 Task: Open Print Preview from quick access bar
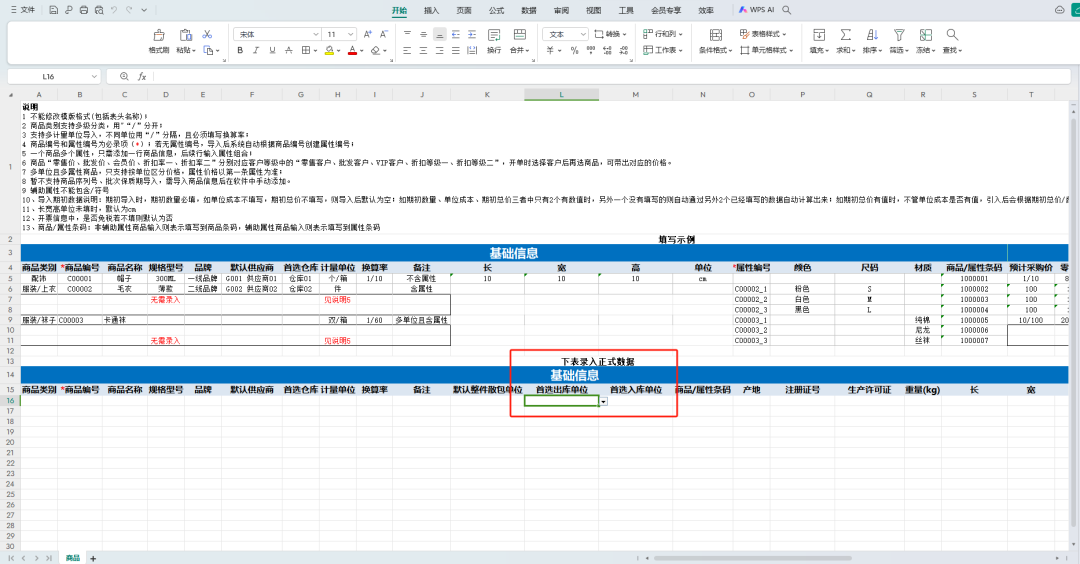click(x=99, y=10)
